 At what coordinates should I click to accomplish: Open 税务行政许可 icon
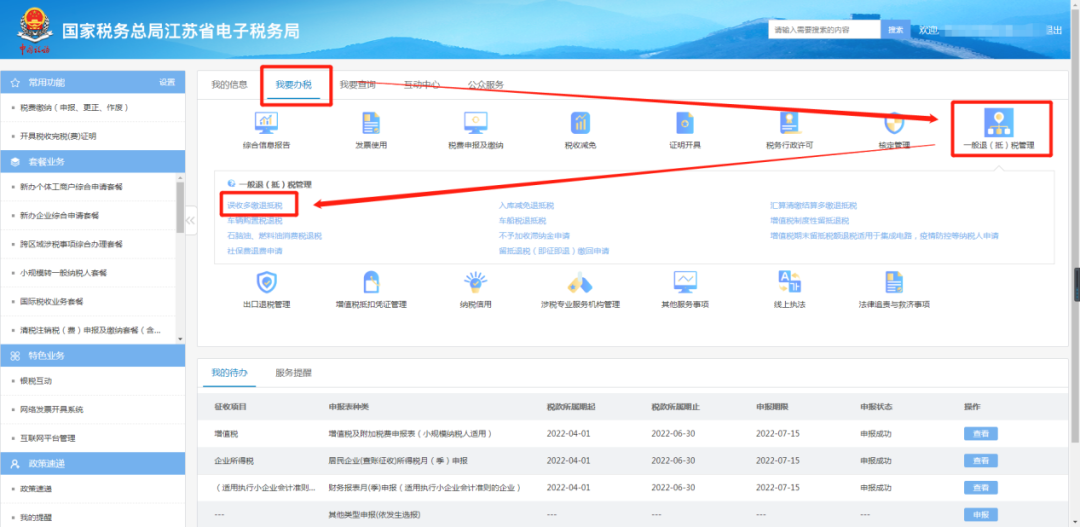coord(789,123)
